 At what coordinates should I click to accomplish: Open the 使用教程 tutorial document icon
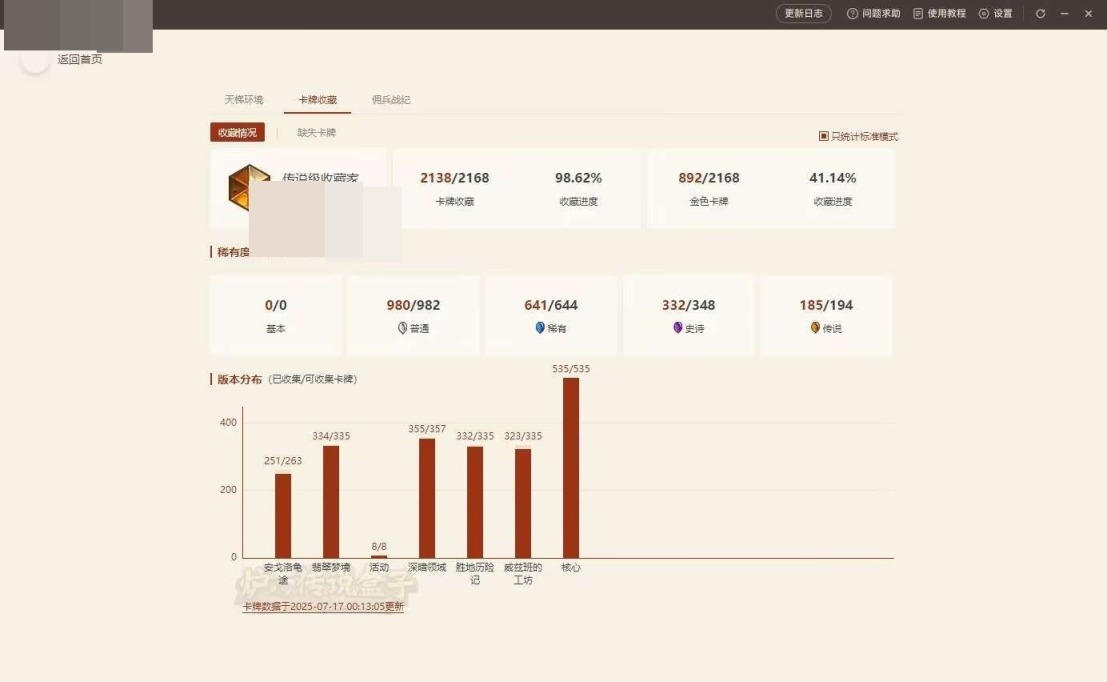click(917, 14)
